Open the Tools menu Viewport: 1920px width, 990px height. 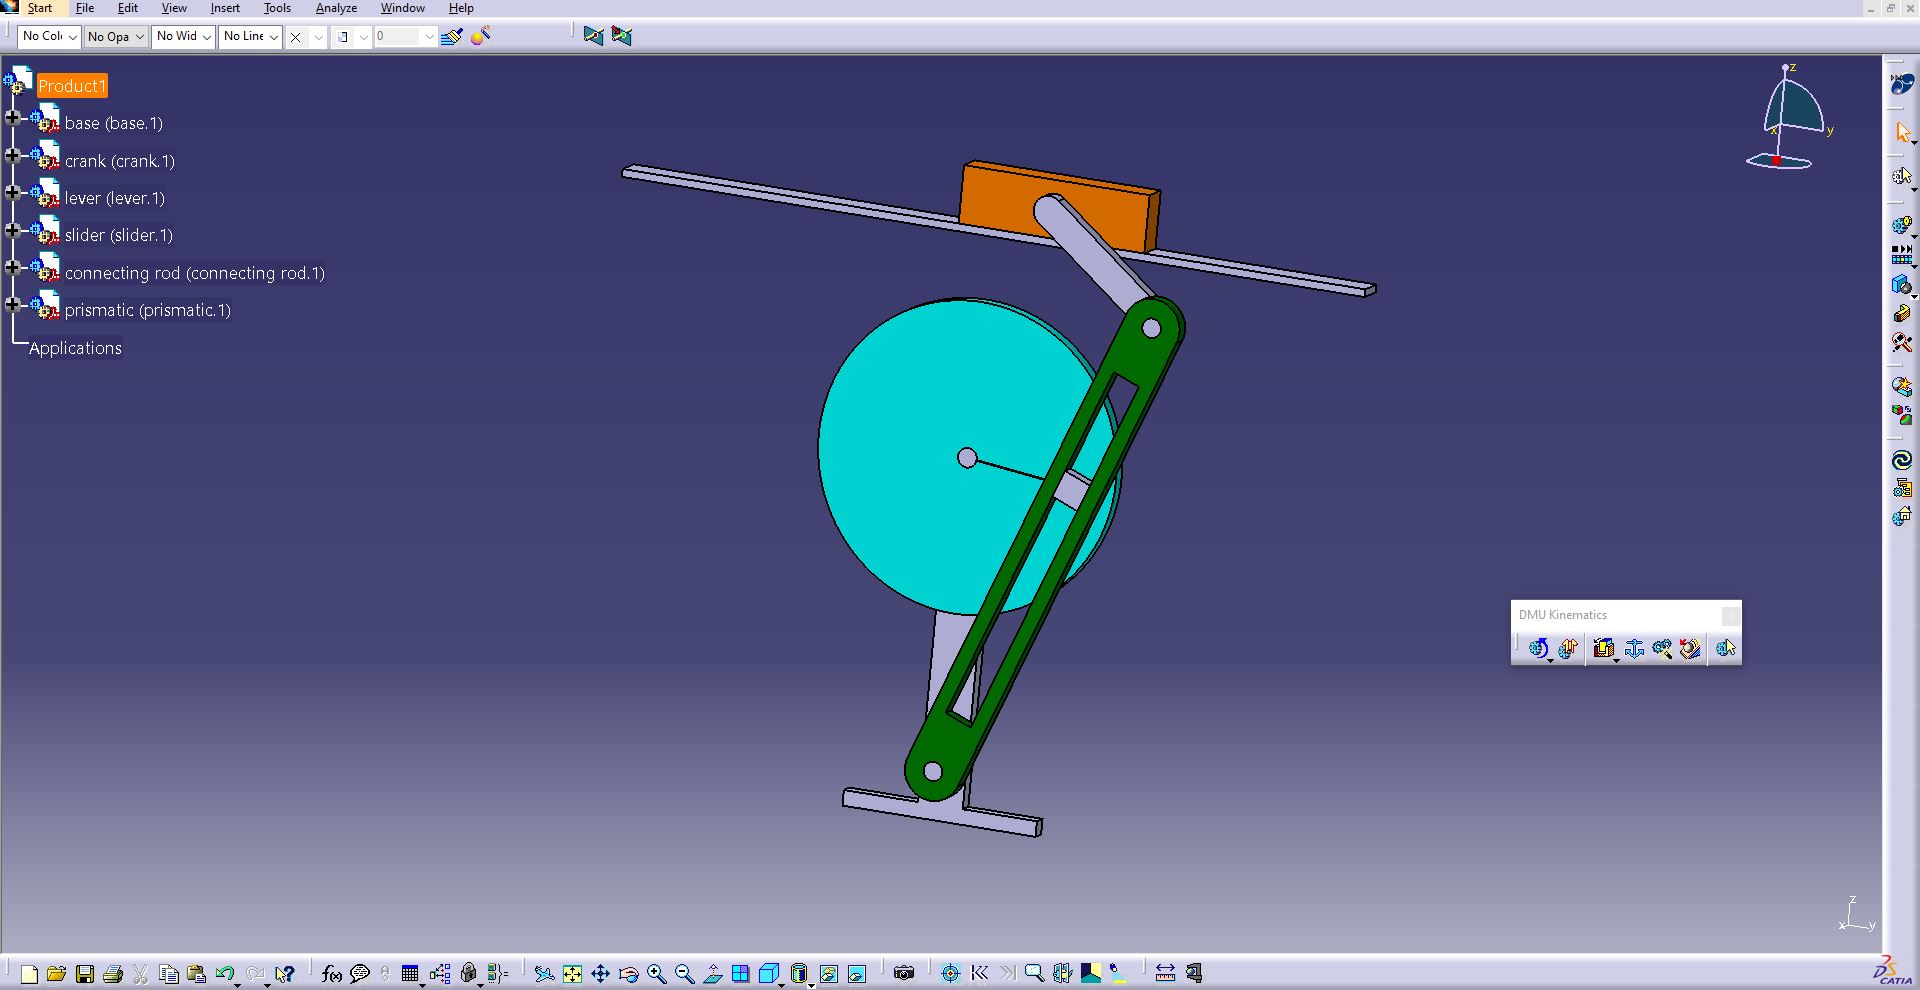pyautogui.click(x=277, y=8)
